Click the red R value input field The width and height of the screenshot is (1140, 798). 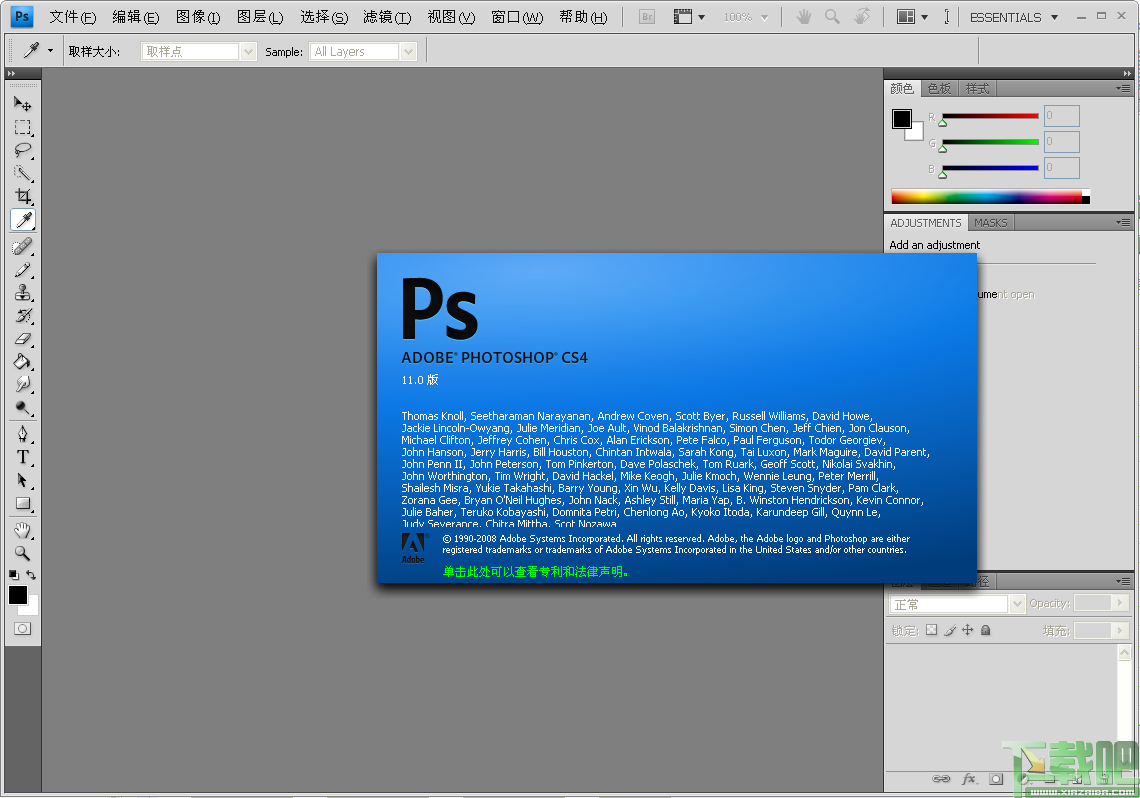(x=1061, y=116)
